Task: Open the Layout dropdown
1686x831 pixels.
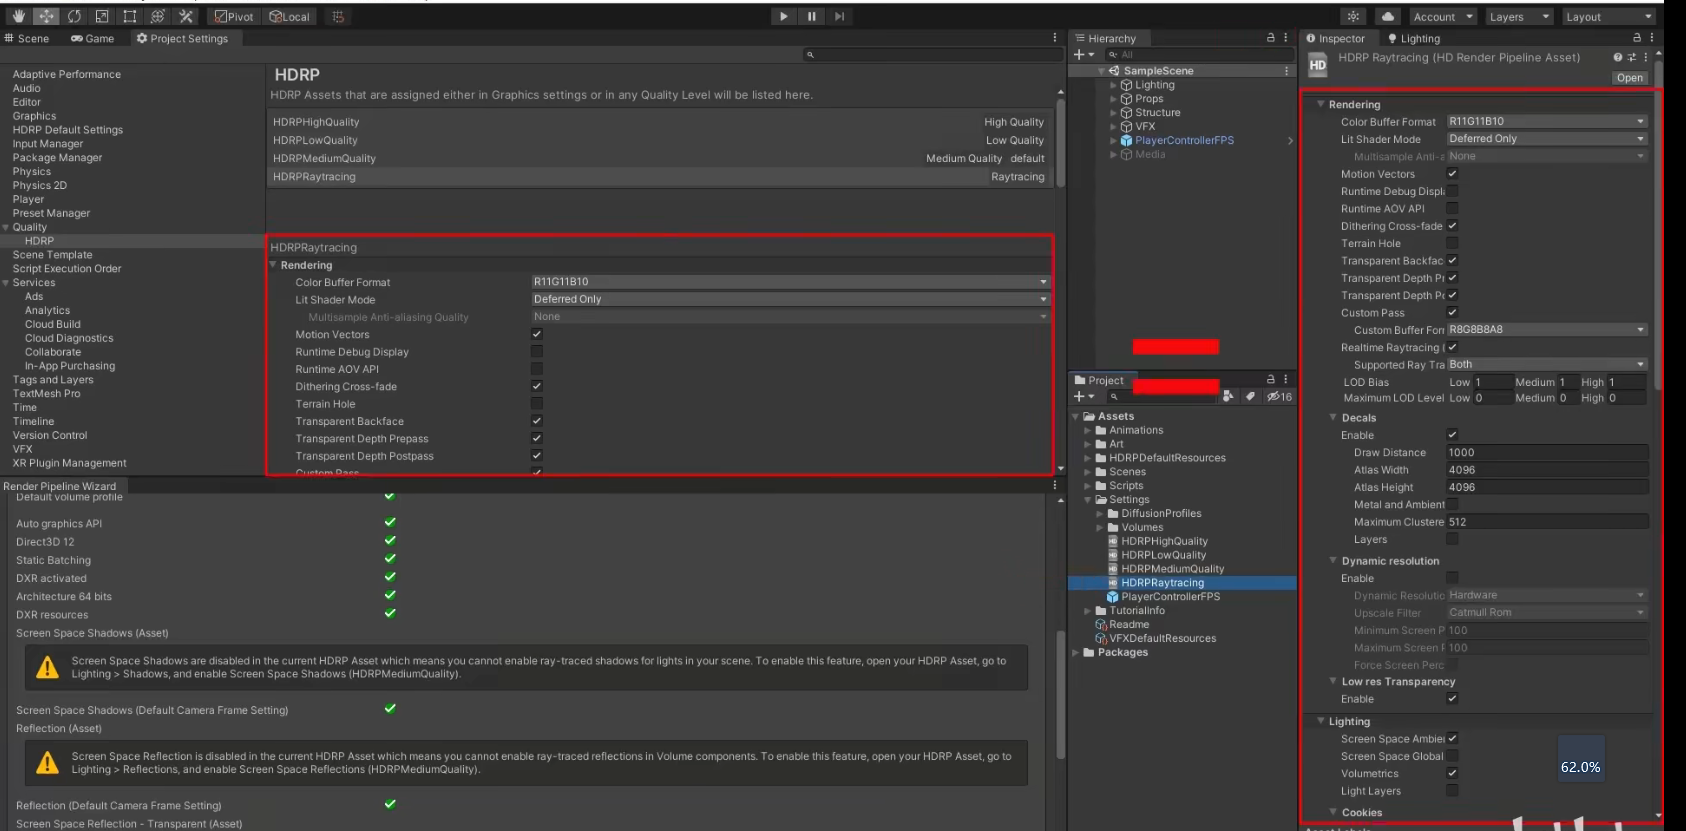Action: (x=1608, y=16)
